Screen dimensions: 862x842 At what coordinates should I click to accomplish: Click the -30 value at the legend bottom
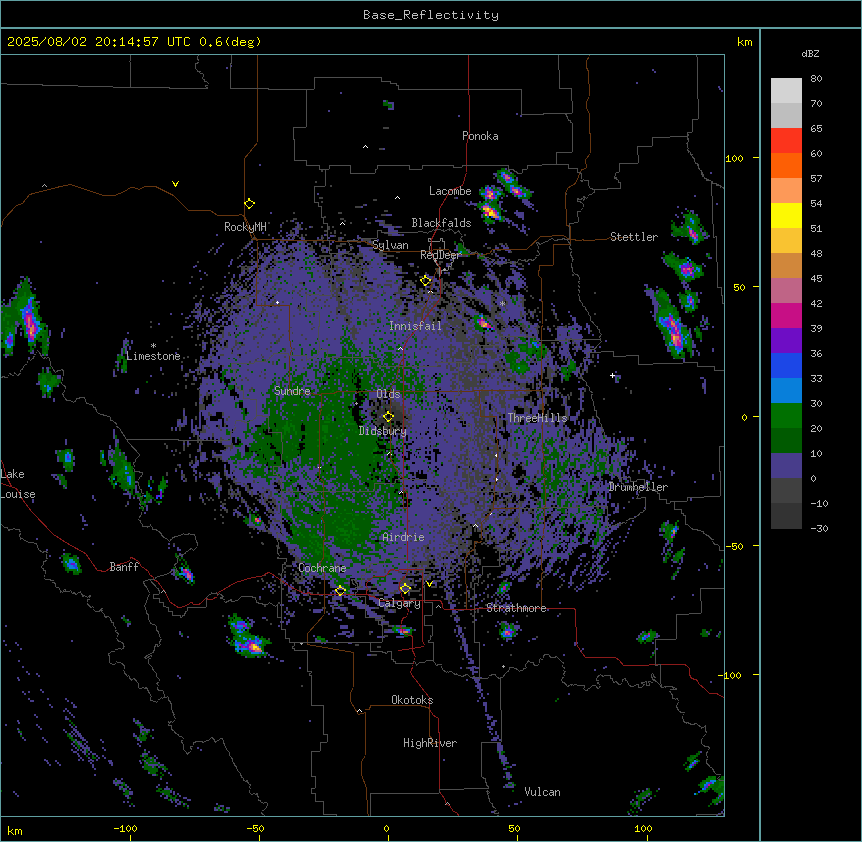pos(819,528)
